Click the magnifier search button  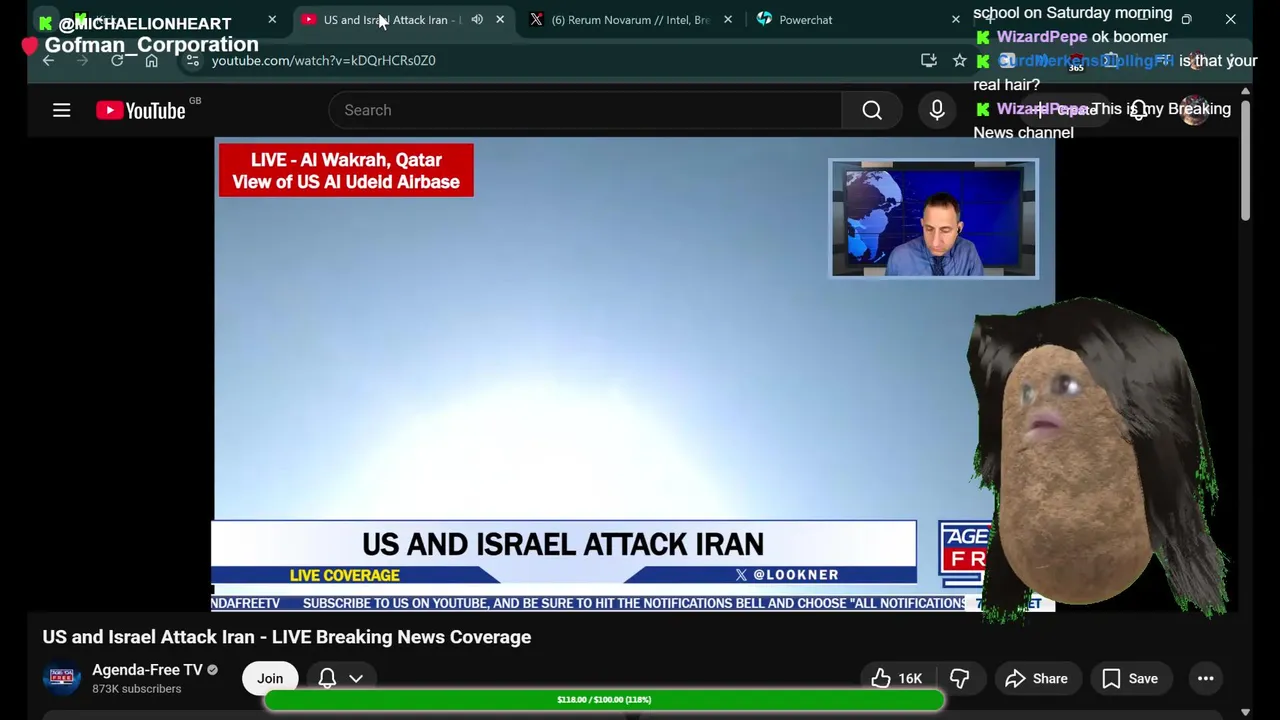coord(872,110)
